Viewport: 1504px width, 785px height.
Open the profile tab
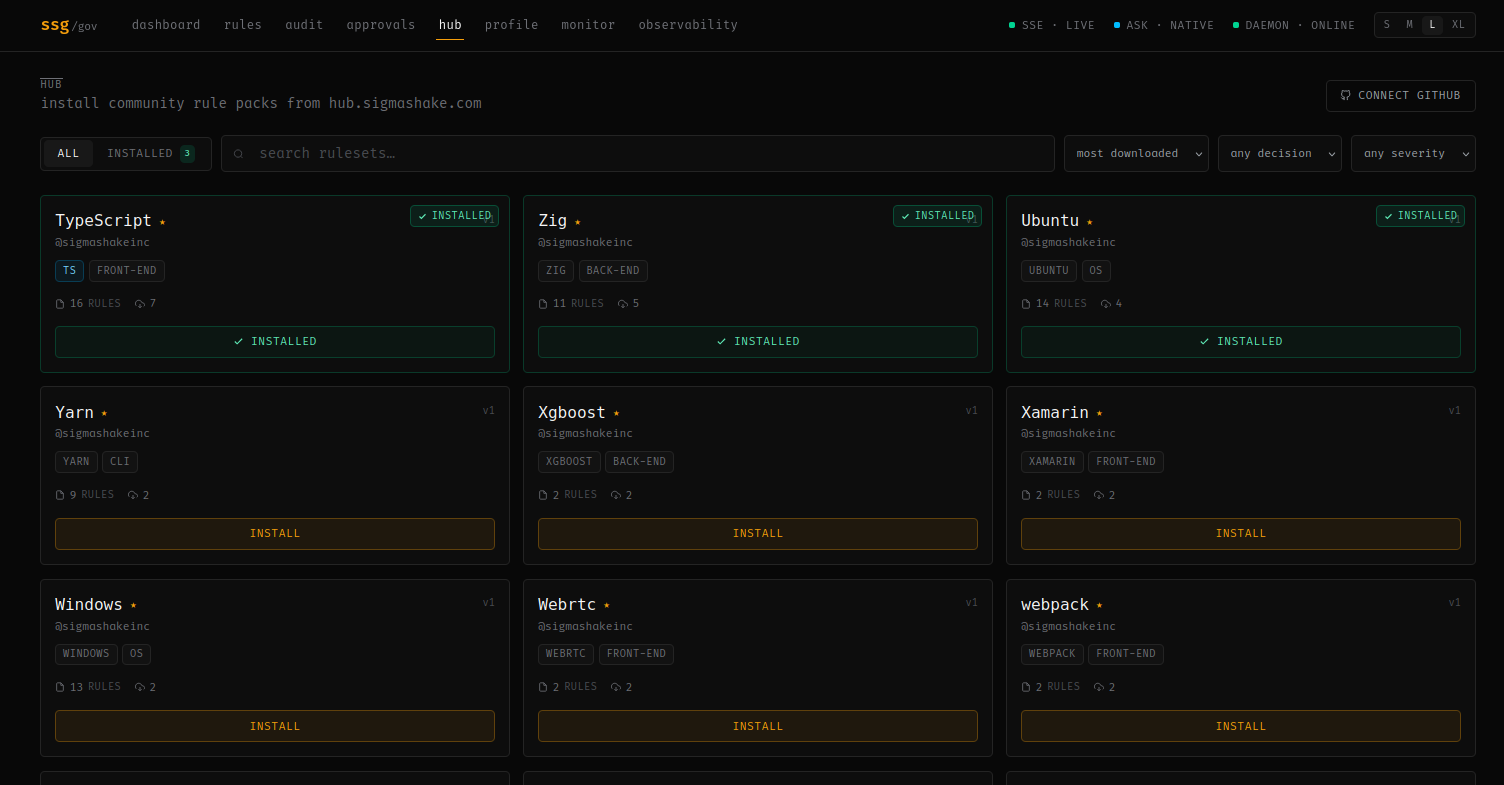(512, 25)
